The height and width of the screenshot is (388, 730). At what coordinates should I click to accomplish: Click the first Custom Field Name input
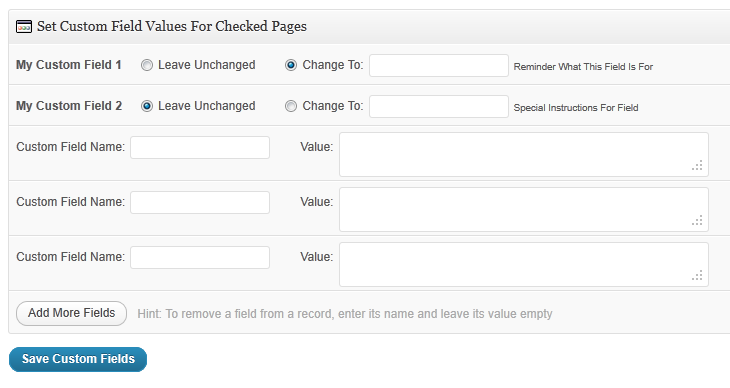click(200, 147)
